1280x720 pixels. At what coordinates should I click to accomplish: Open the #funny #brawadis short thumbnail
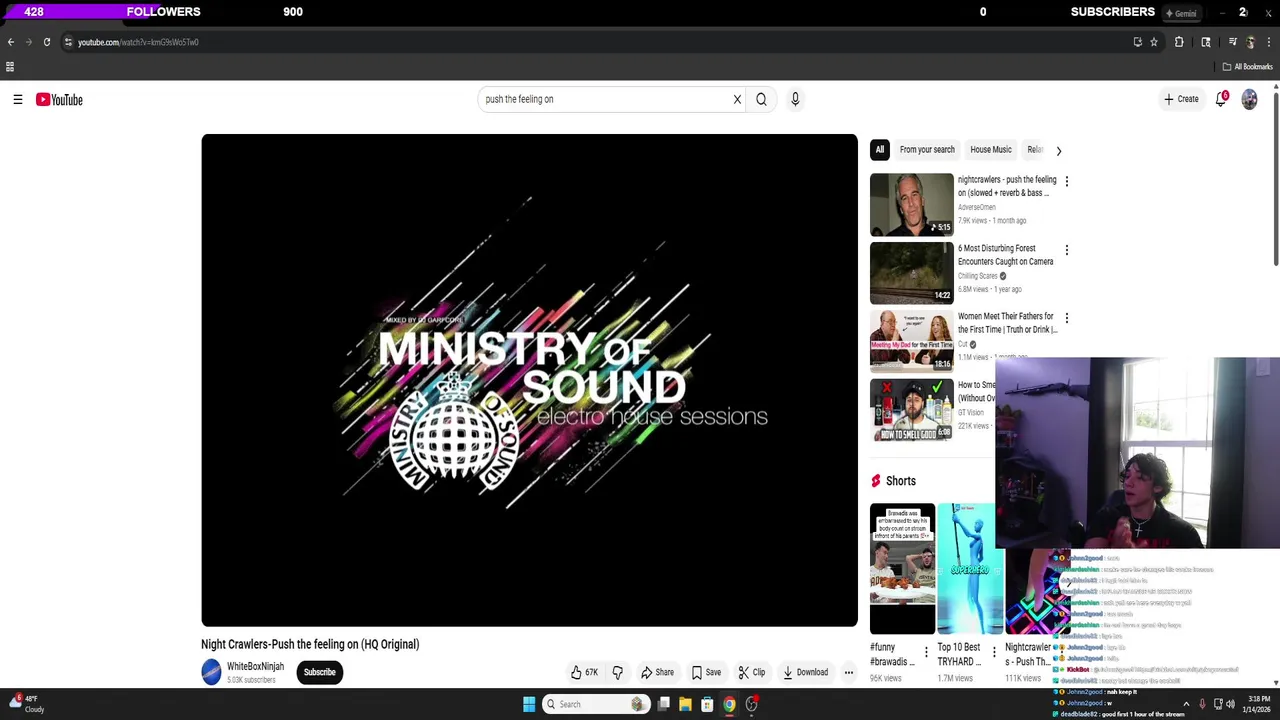coord(902,569)
